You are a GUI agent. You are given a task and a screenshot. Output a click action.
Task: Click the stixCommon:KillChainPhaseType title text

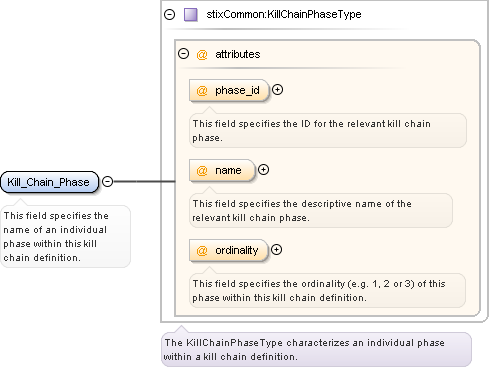(x=284, y=14)
